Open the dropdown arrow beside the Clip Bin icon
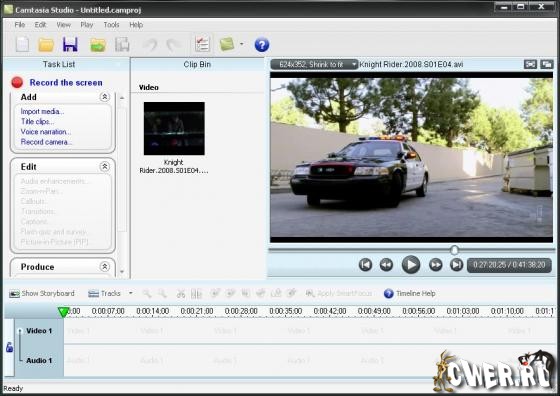This screenshot has height=396, width=560. pos(242,44)
